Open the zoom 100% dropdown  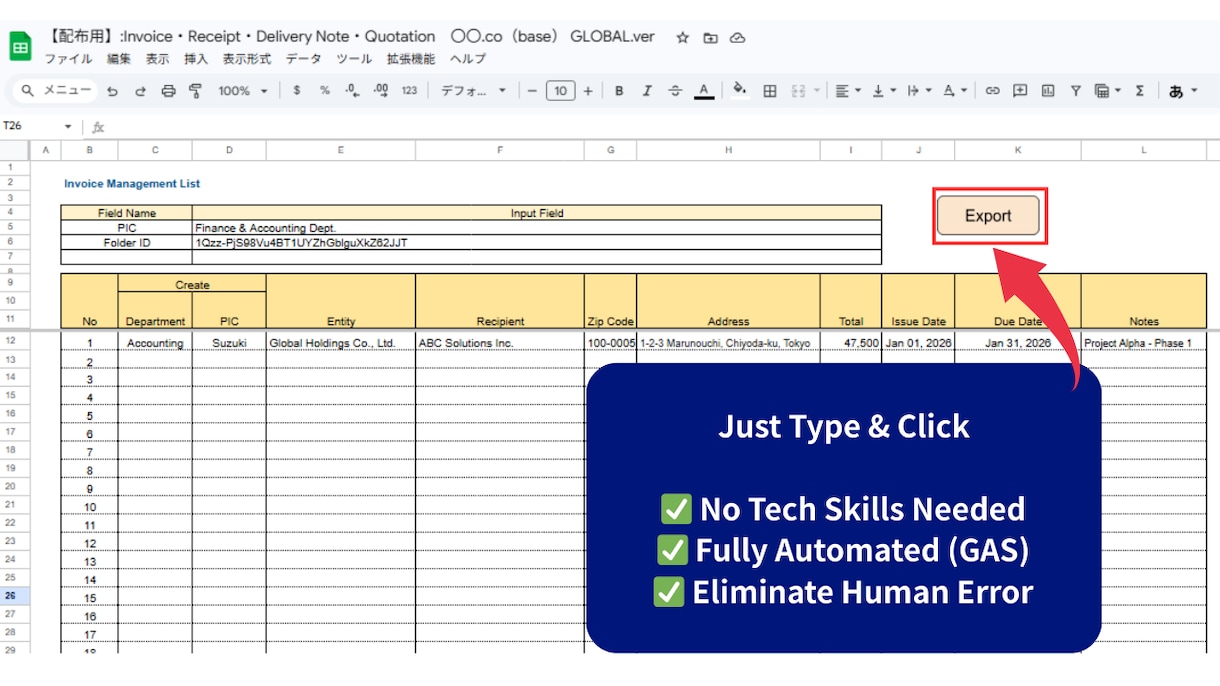243,91
